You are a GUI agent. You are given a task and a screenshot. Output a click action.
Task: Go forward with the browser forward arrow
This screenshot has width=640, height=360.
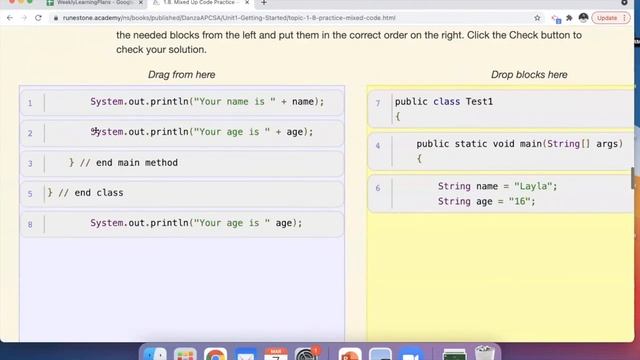point(24,18)
